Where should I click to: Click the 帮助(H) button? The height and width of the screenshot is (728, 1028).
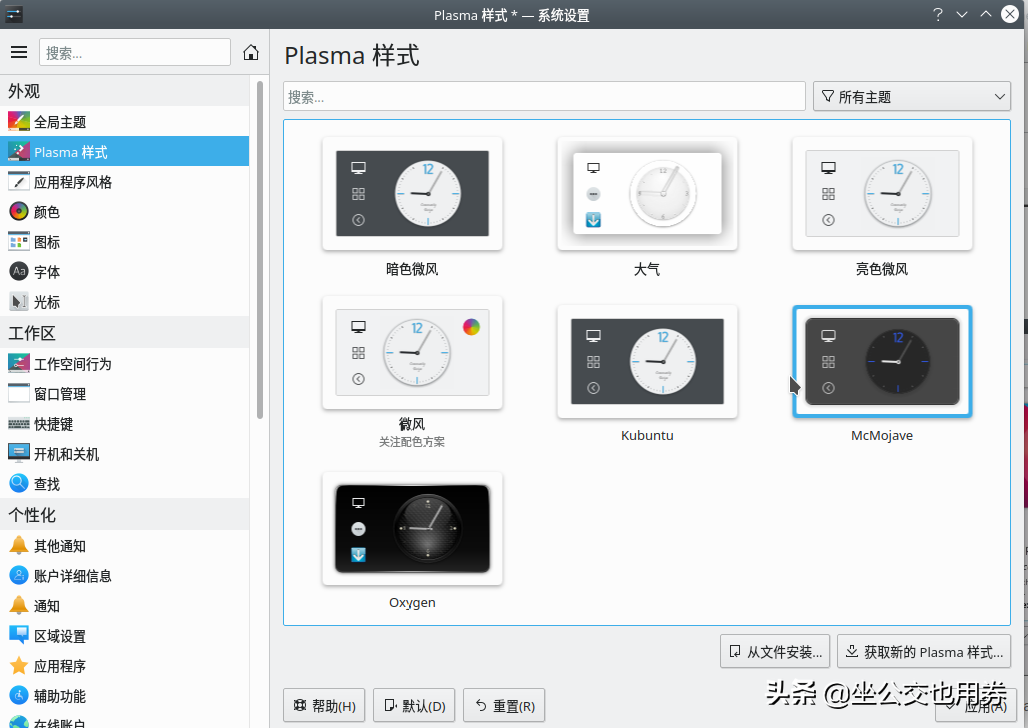click(324, 706)
